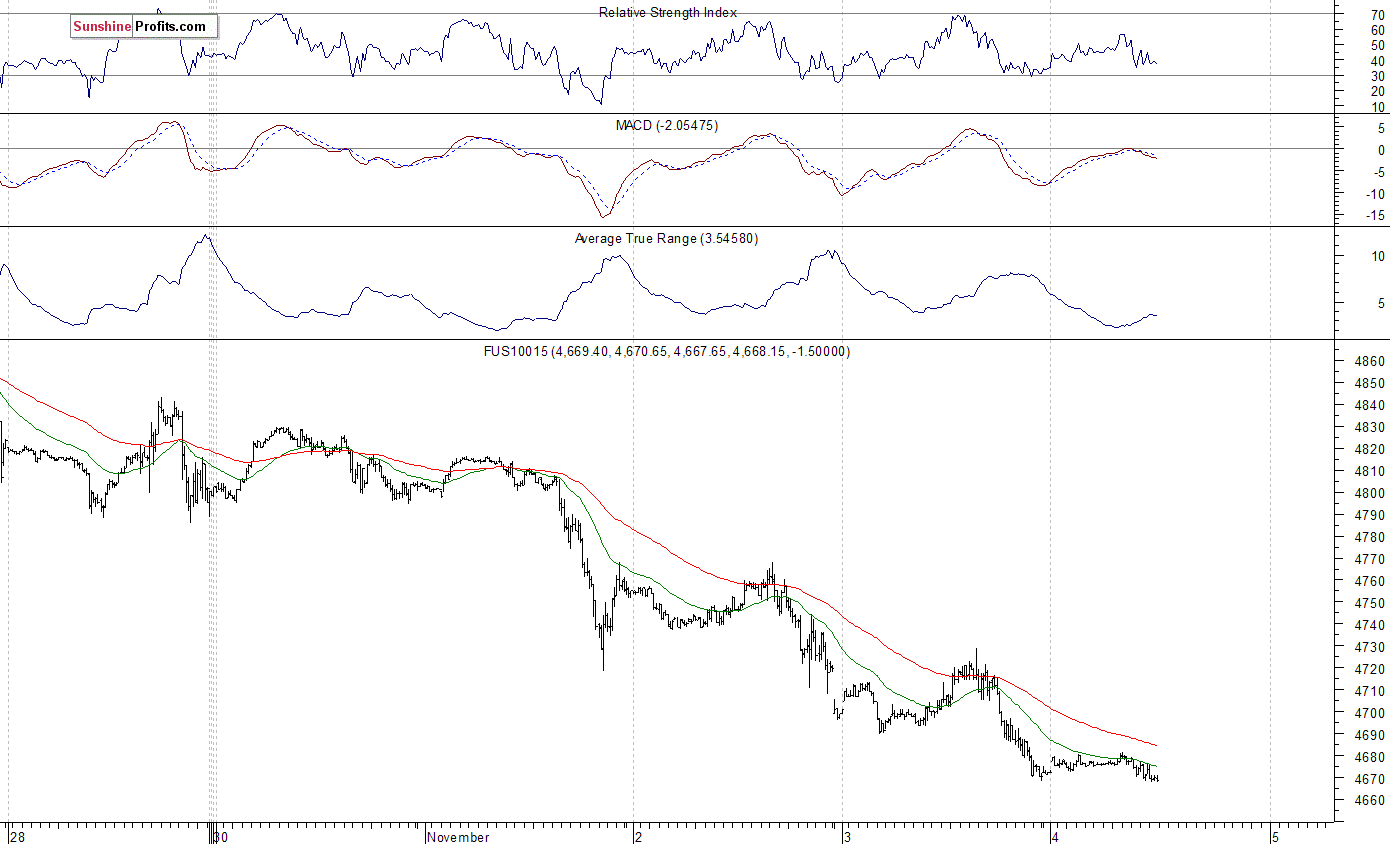1390x844 pixels.
Task: Click the 4740 price axis label
Action: point(1371,625)
